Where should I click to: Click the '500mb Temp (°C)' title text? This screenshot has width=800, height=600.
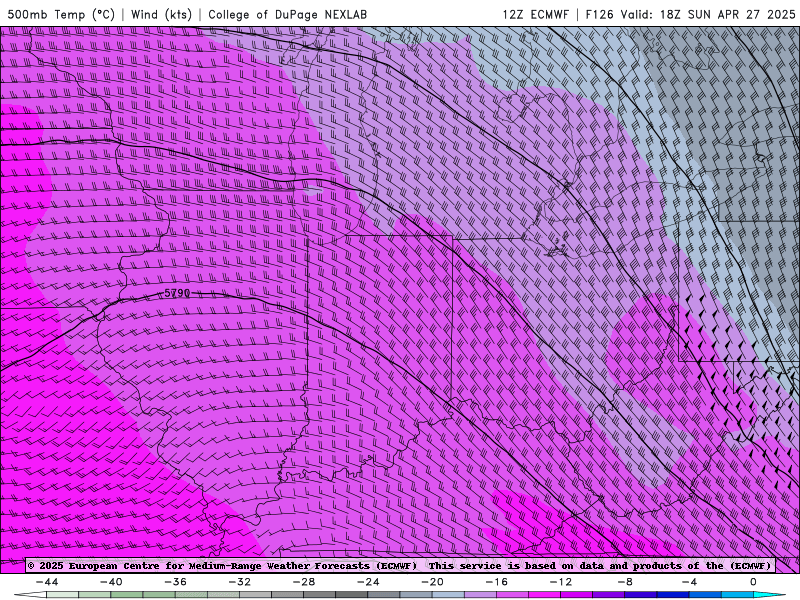61,14
